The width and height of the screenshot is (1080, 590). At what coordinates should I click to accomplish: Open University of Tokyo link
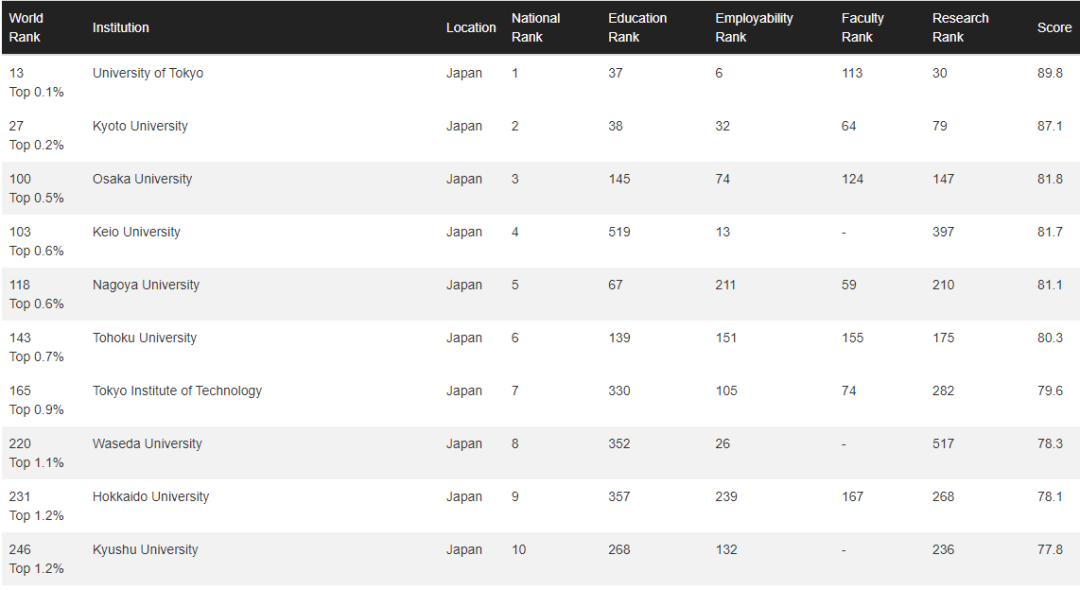[147, 73]
